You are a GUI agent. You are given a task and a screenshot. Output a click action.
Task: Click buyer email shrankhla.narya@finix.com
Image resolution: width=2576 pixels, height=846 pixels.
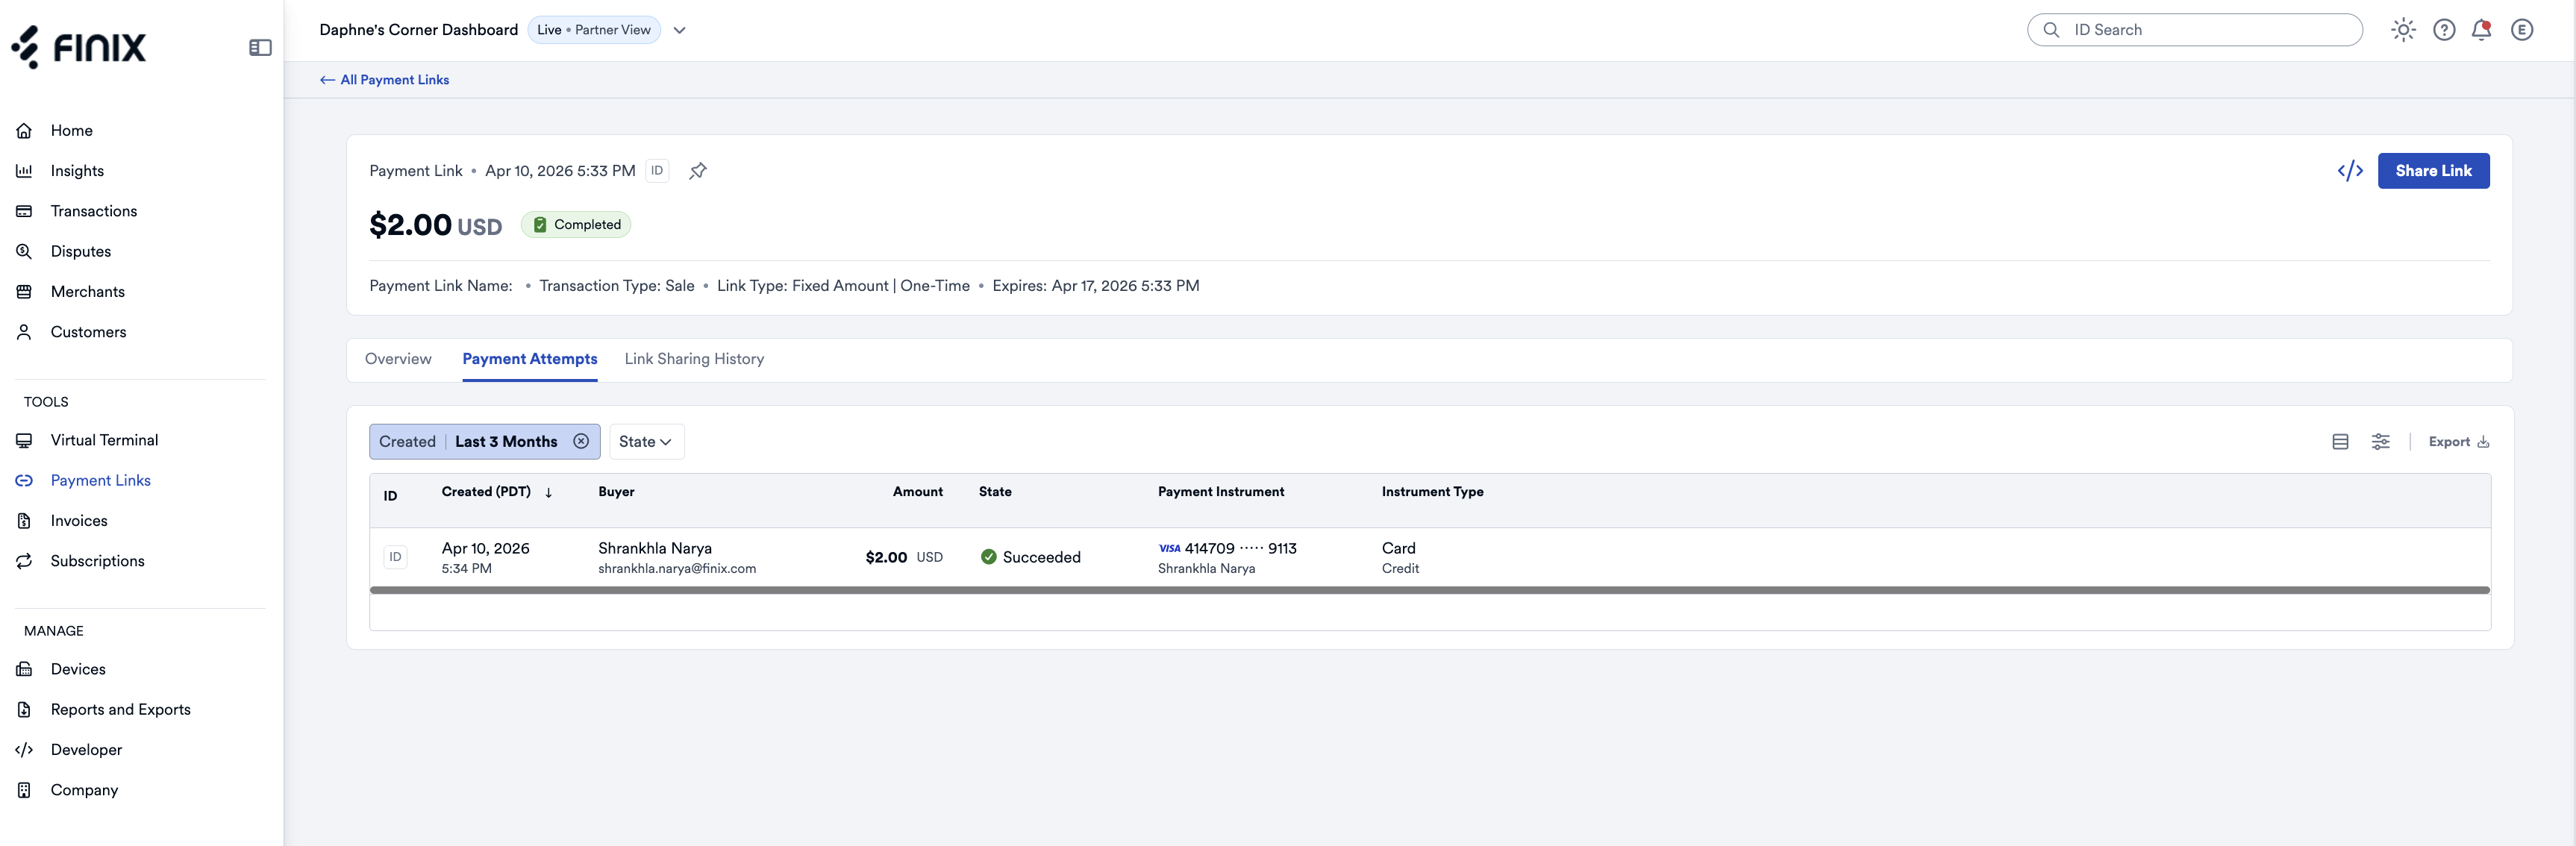pos(677,569)
